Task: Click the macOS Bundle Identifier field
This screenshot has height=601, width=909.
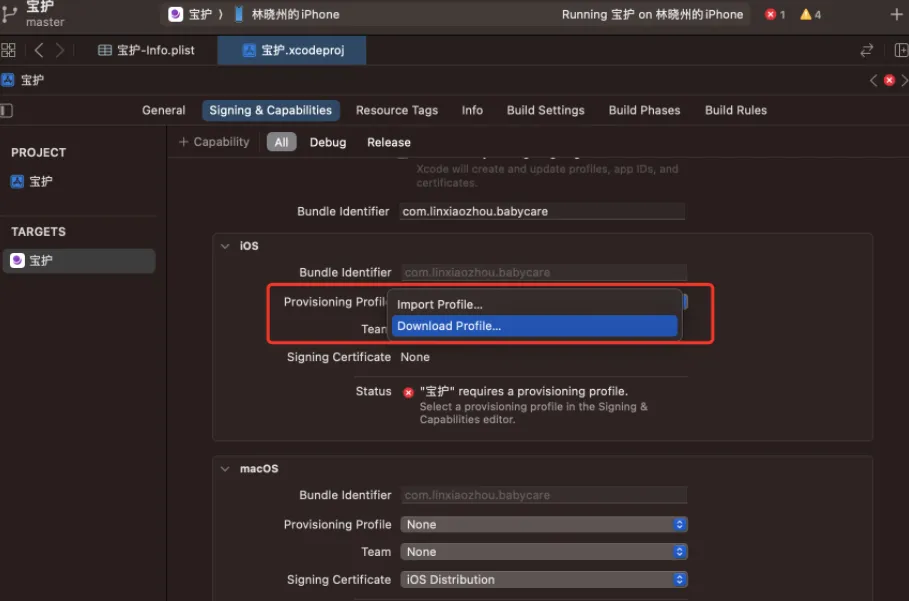Action: point(544,495)
